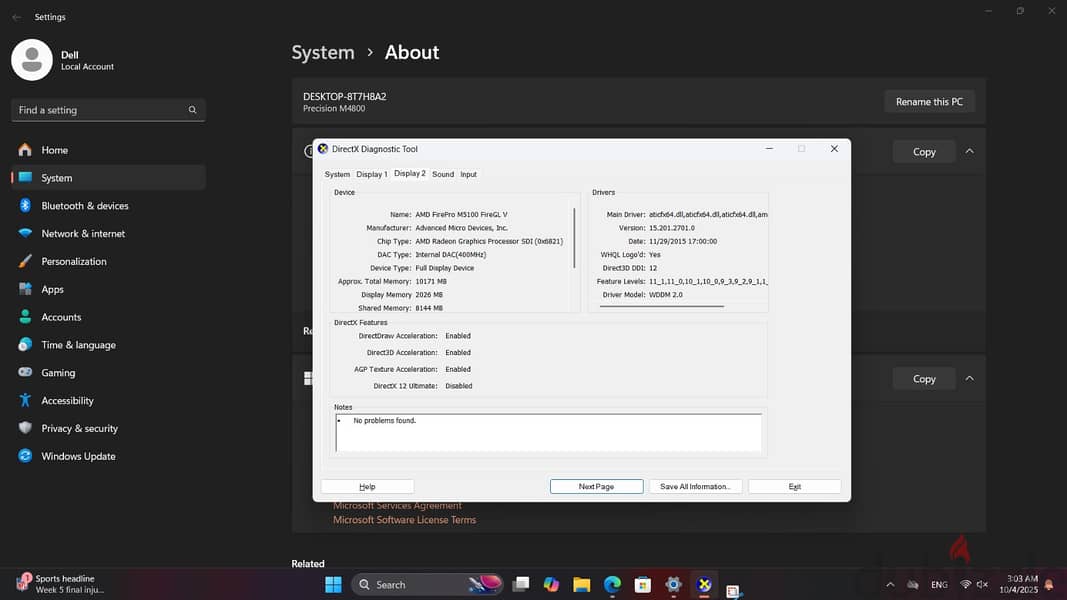Open notifications bell in taskbar
This screenshot has height=600, width=1067.
pyautogui.click(x=1049, y=584)
